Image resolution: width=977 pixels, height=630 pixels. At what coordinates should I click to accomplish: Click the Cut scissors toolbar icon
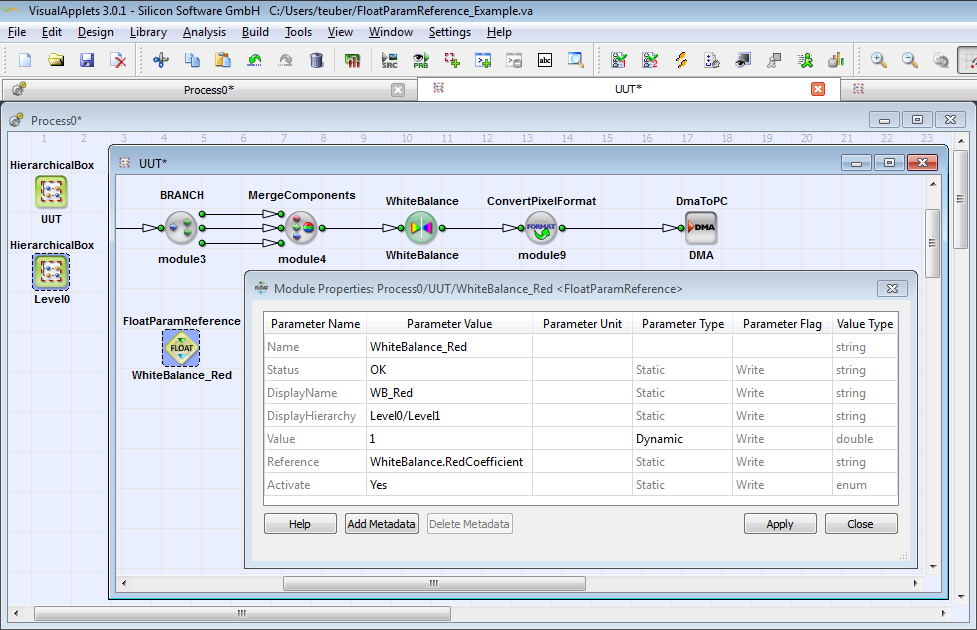point(160,60)
